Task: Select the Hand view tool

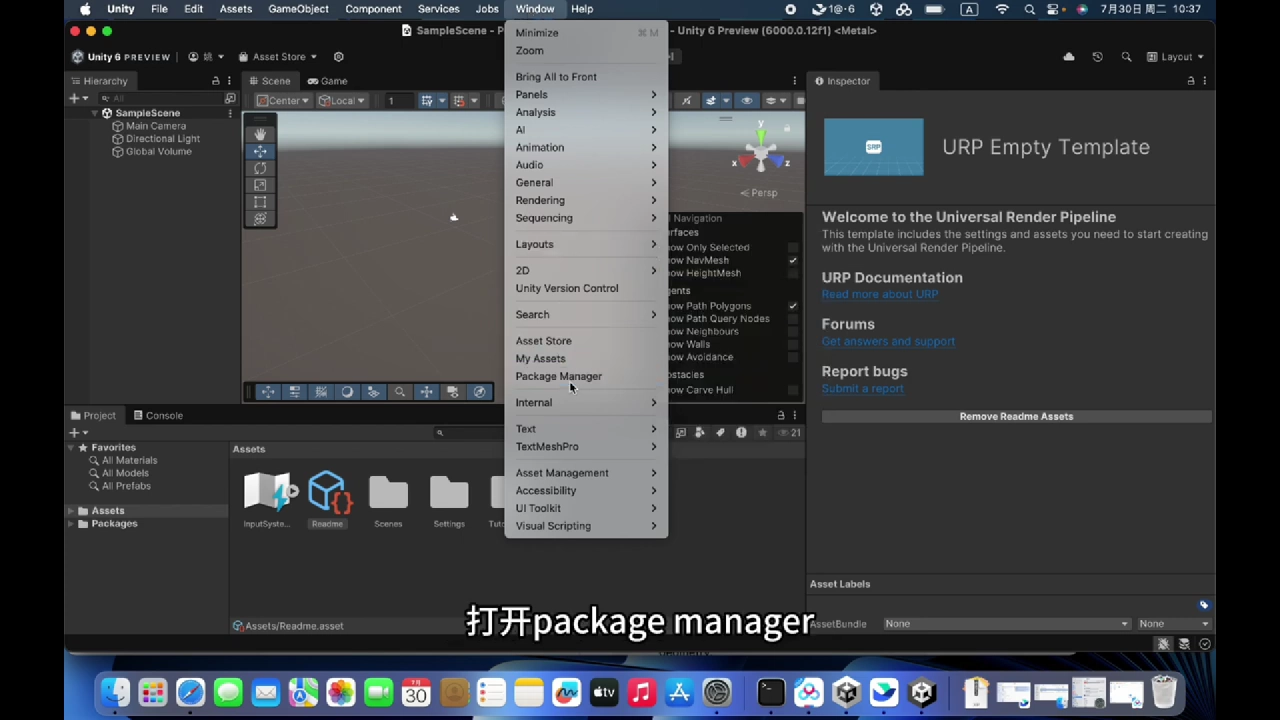Action: (x=260, y=134)
